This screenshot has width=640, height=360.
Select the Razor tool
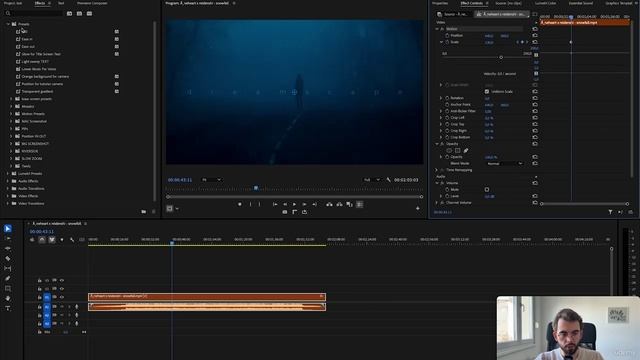click(x=8, y=258)
